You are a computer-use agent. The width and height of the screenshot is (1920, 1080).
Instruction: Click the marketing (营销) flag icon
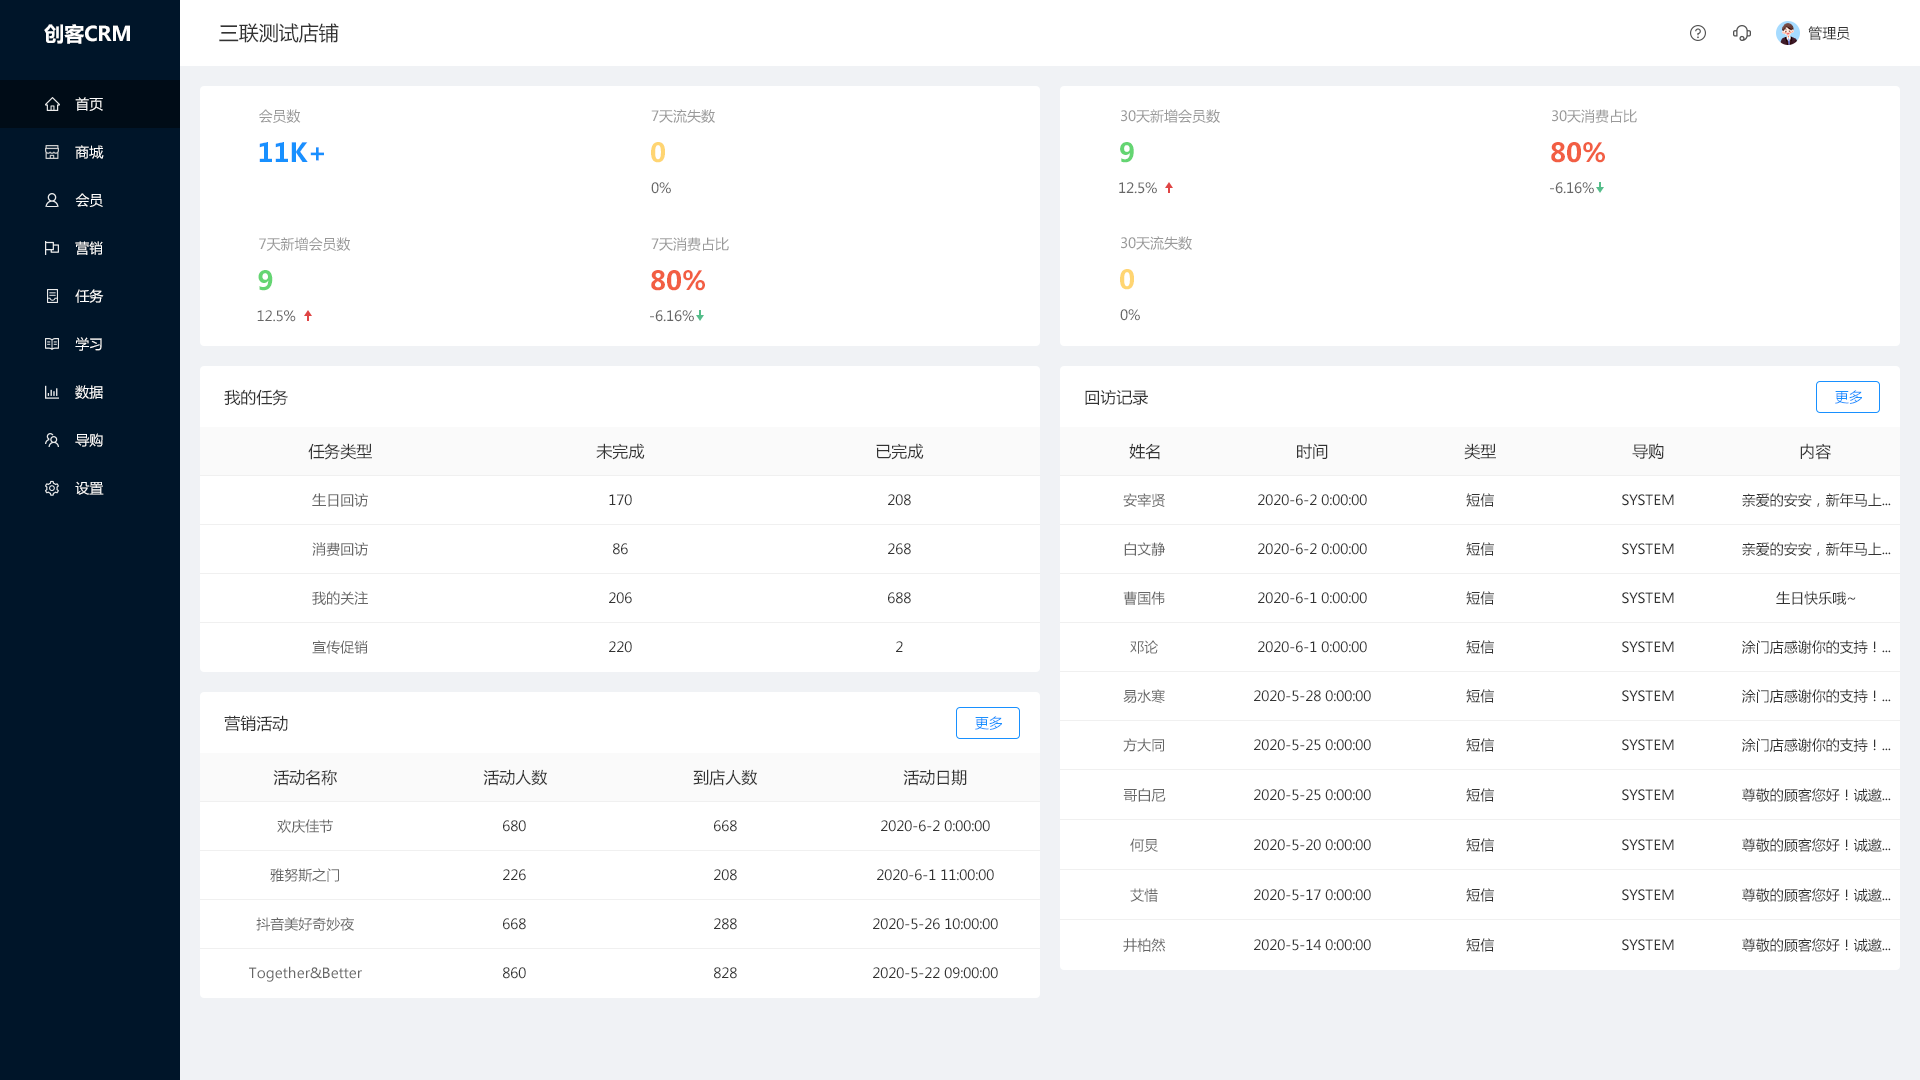[x=52, y=248]
